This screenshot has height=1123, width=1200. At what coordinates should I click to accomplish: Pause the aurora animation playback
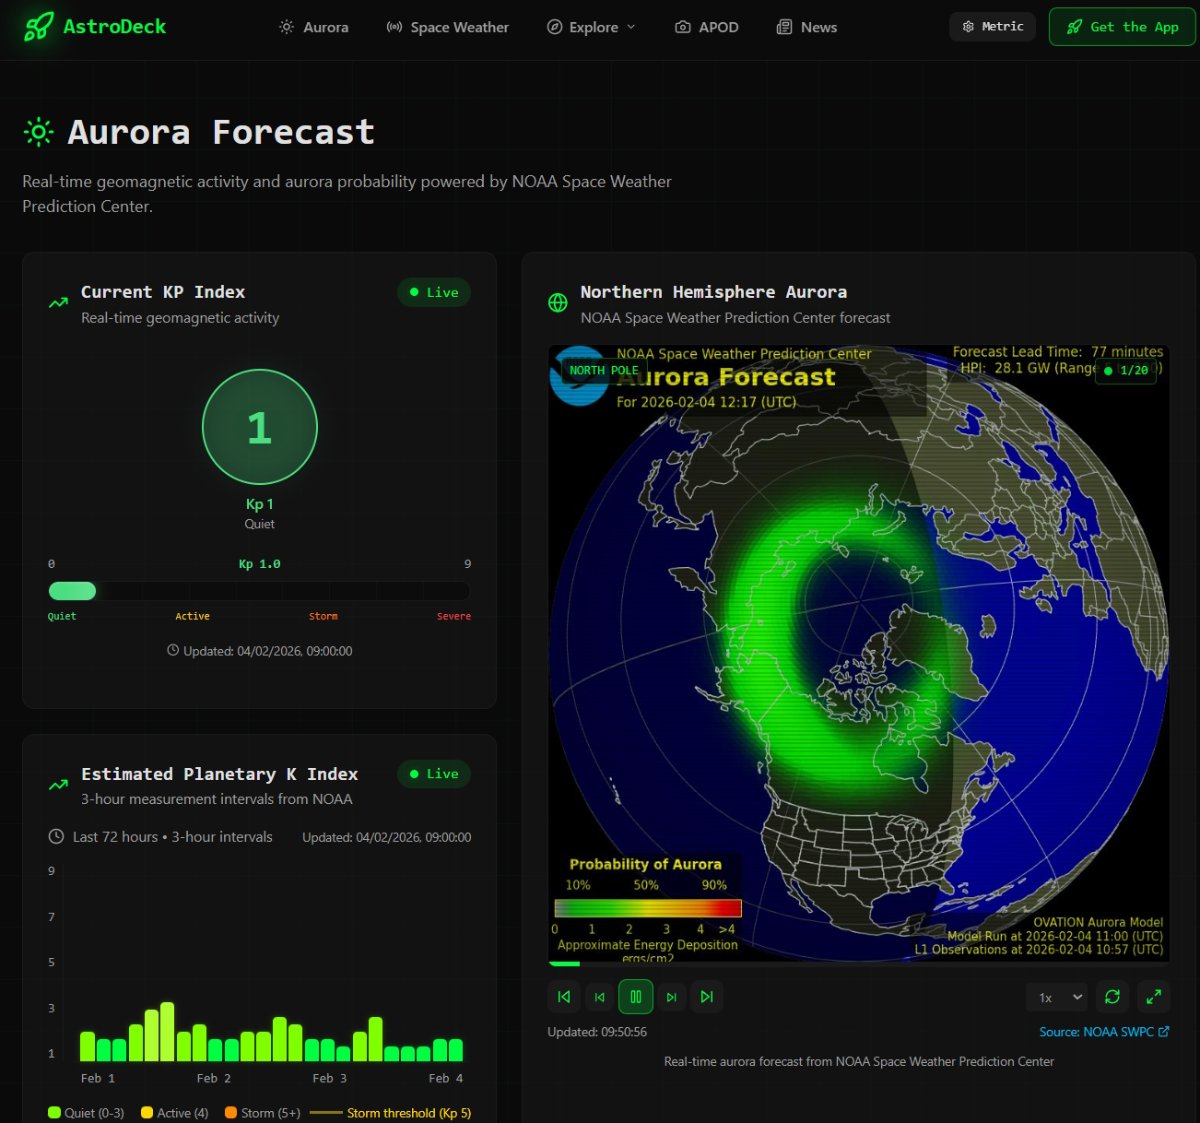coord(635,997)
